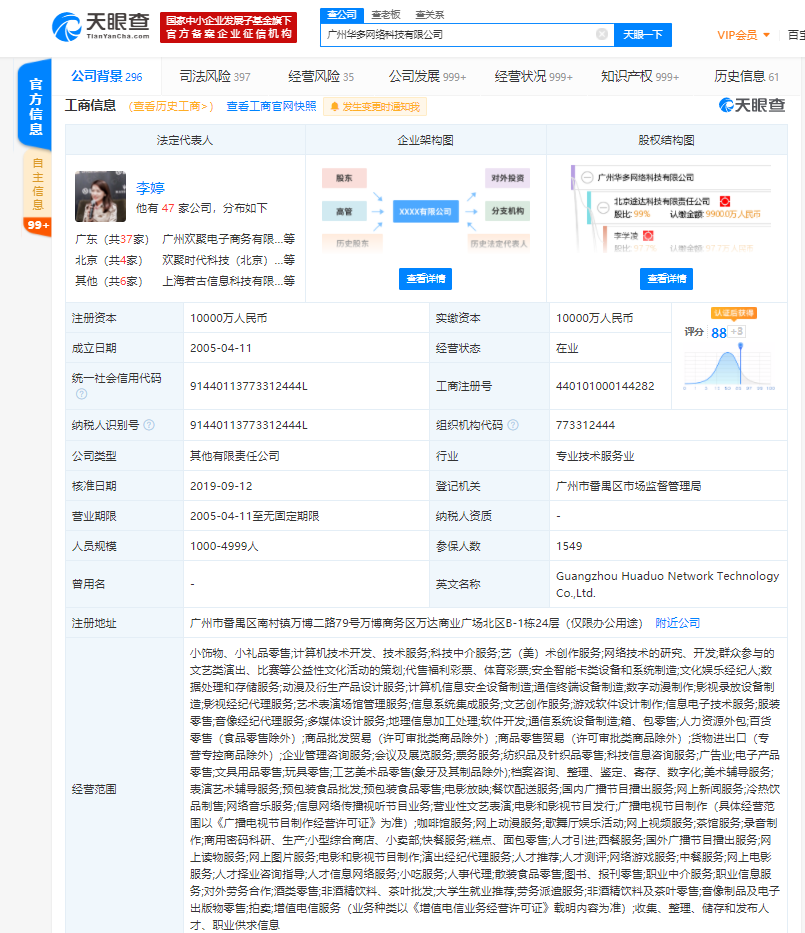The width and height of the screenshot is (805, 933).
Task: Click the 1000-4999人 staff size value
Action: 224,546
